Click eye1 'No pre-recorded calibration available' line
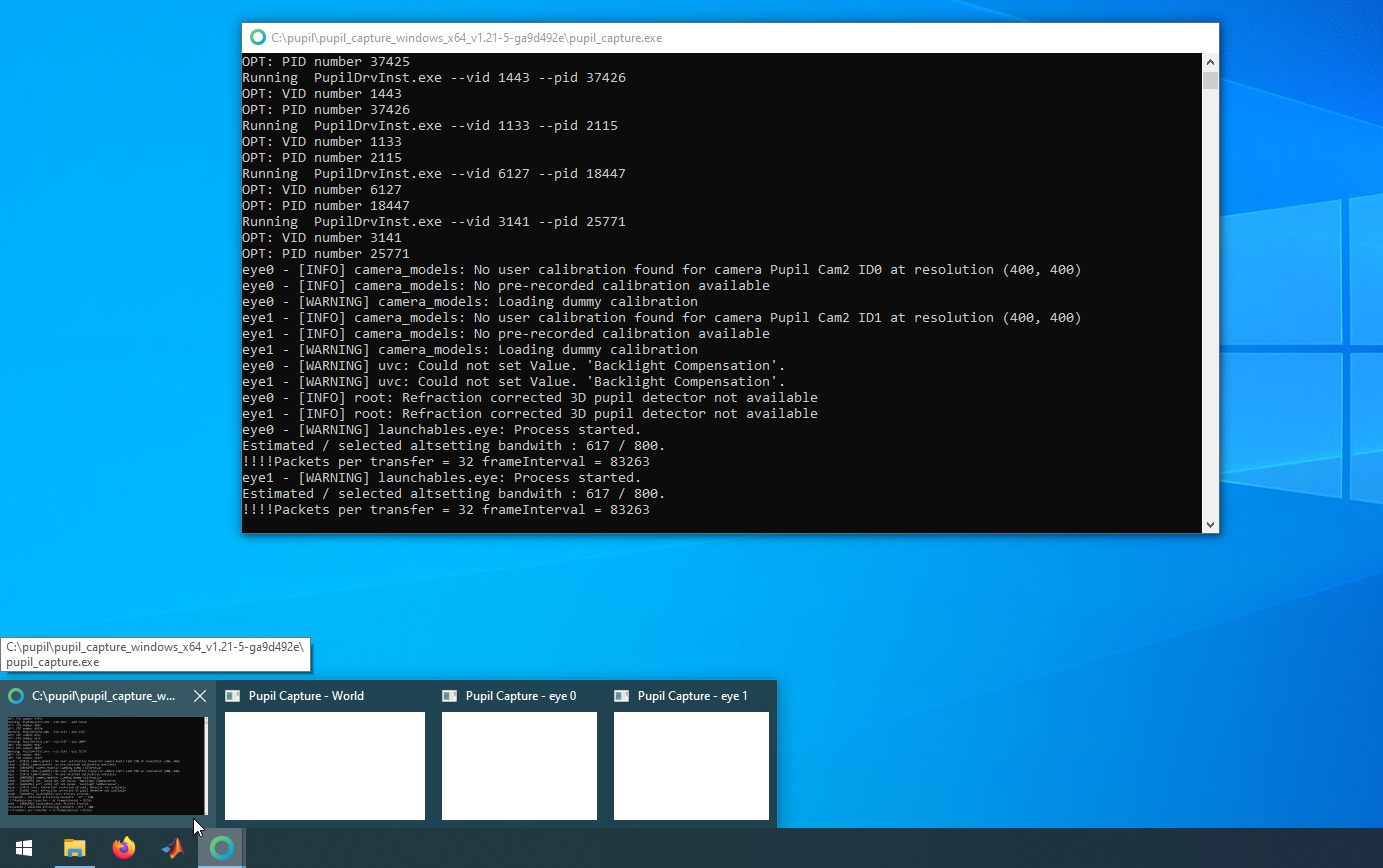Image resolution: width=1383 pixels, height=868 pixels. coord(506,333)
